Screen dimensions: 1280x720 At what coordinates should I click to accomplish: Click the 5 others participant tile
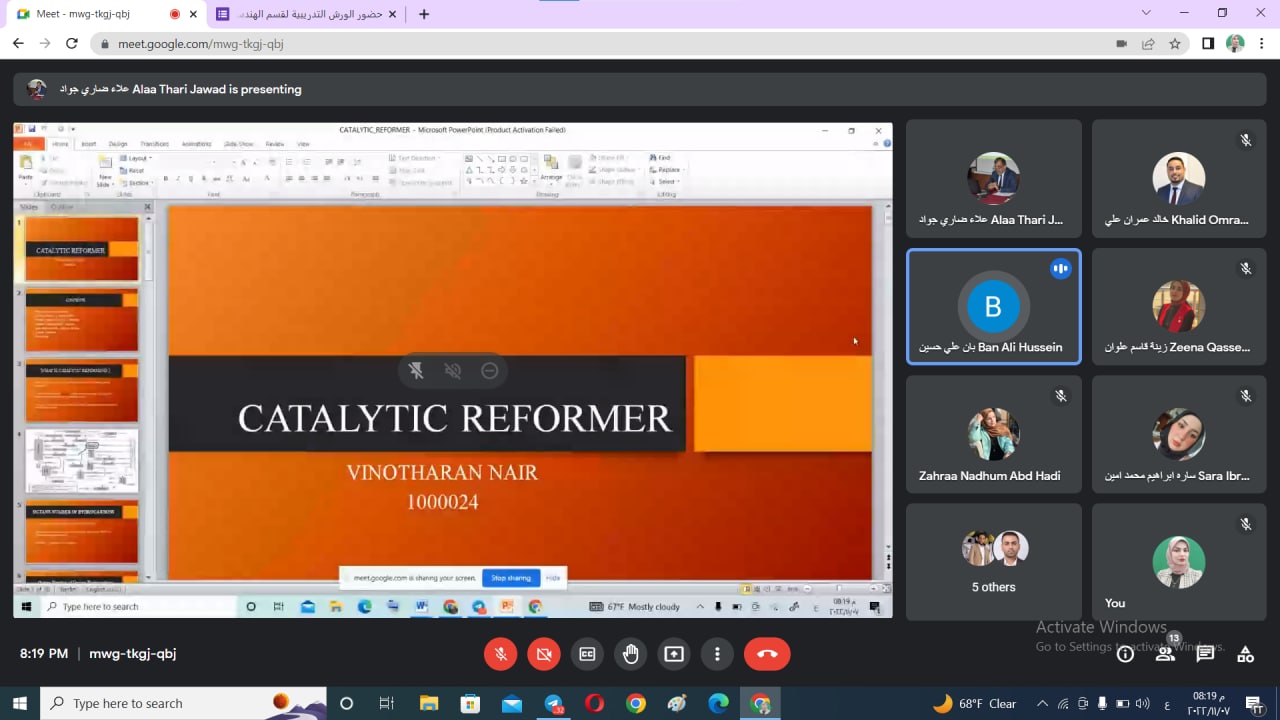coord(993,562)
